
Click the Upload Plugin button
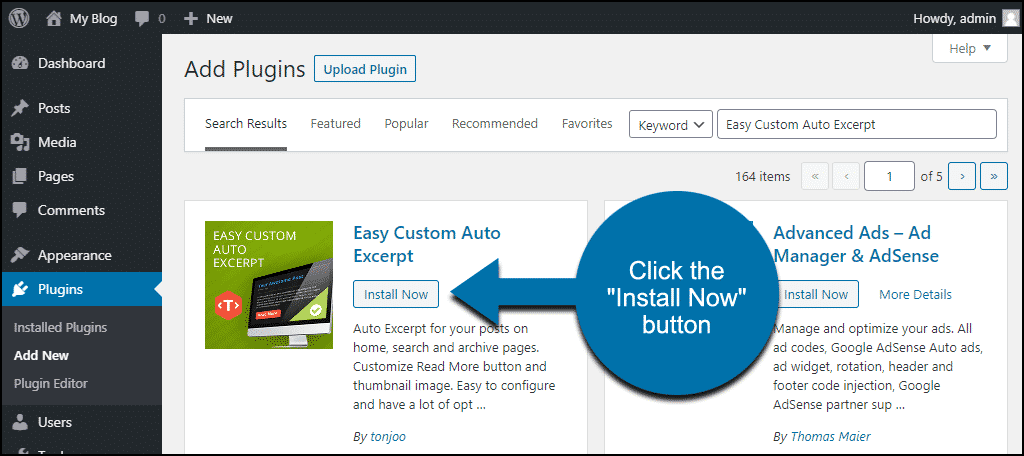(x=365, y=69)
